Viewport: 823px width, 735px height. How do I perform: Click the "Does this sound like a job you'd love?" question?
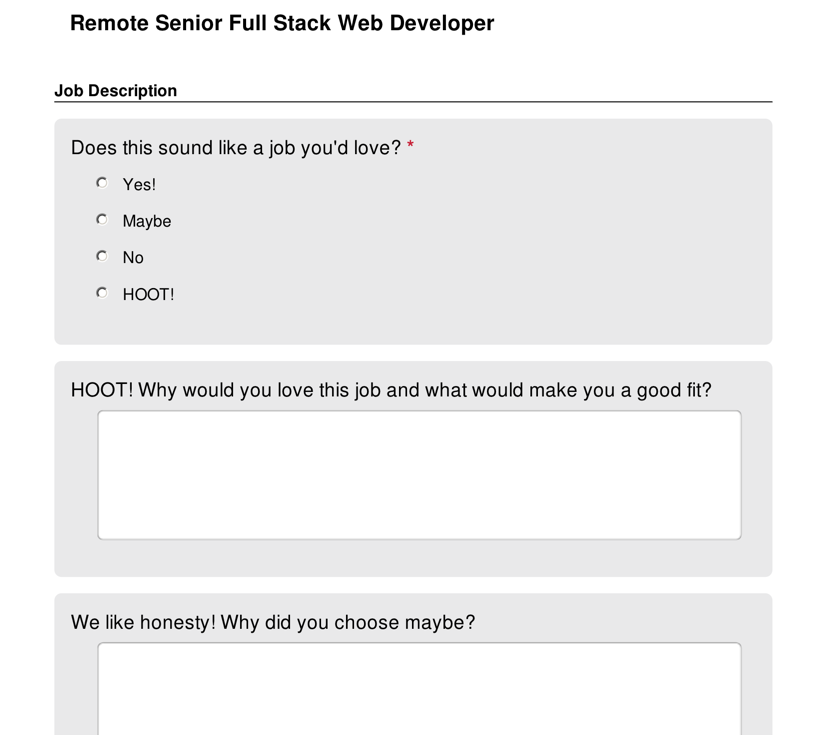[236, 148]
